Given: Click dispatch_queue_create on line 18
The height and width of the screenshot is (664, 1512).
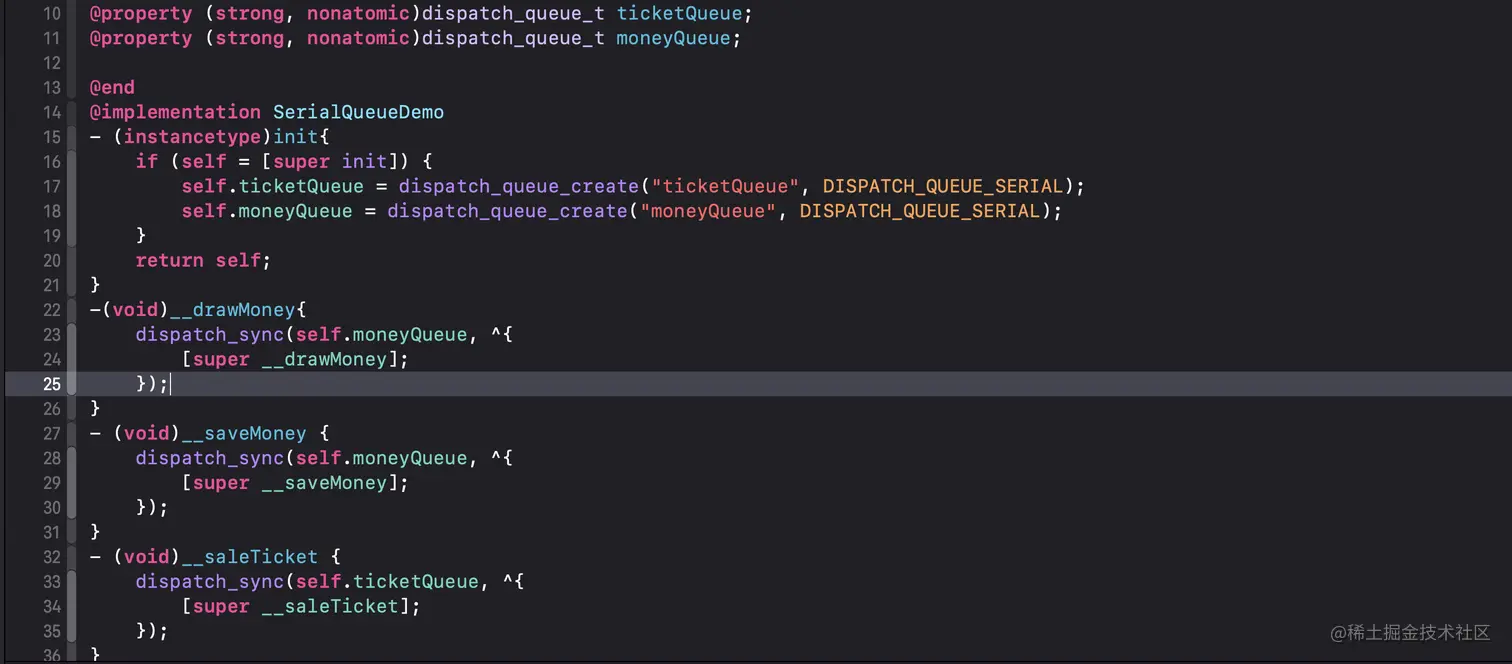Looking at the screenshot, I should click(x=507, y=211).
